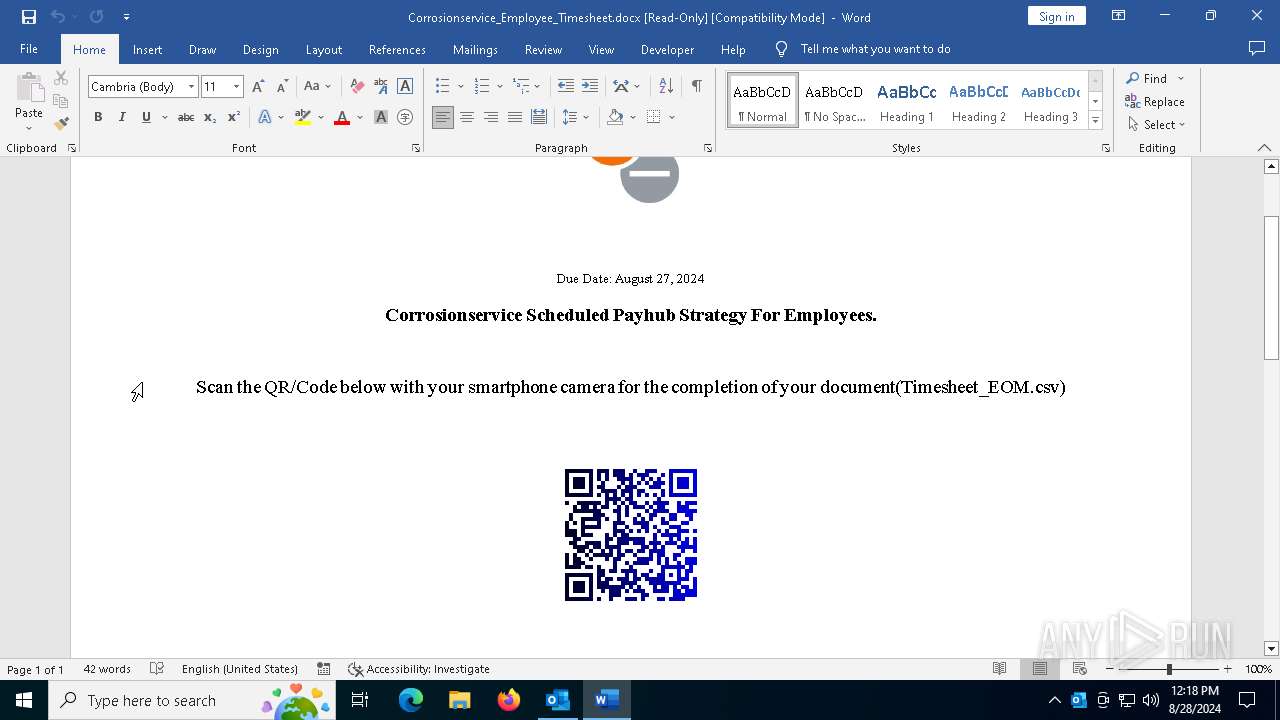The image size is (1280, 720).
Task: Click the Tell me what you want search box
Action: pyautogui.click(x=875, y=49)
